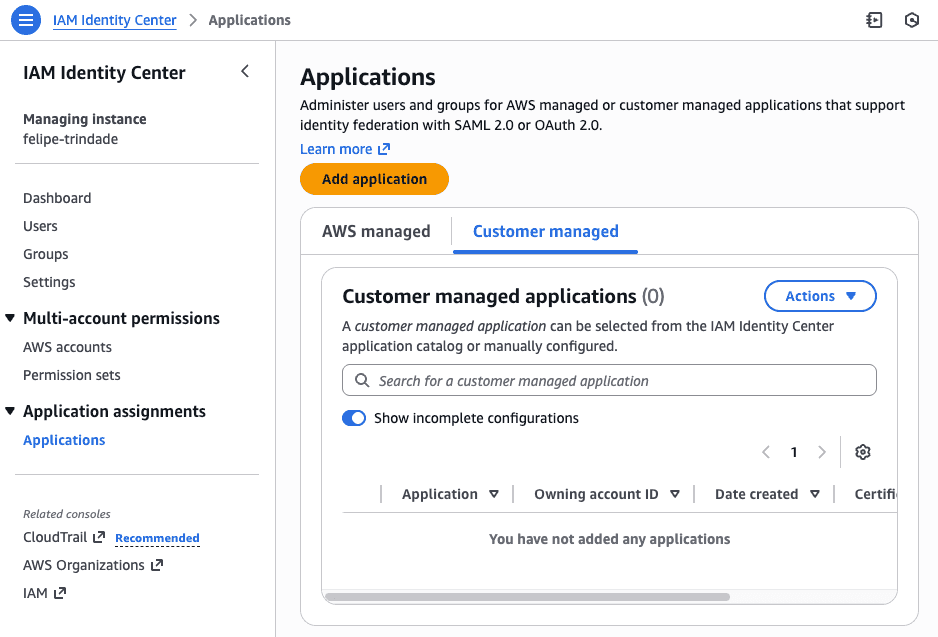This screenshot has height=637, width=938.
Task: Go to next page arrow
Action: click(x=822, y=452)
